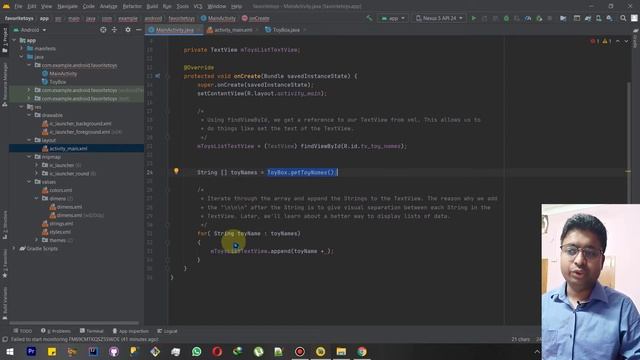640x360 pixels.
Task: Open the Navigate menu
Action: pos(67,7)
